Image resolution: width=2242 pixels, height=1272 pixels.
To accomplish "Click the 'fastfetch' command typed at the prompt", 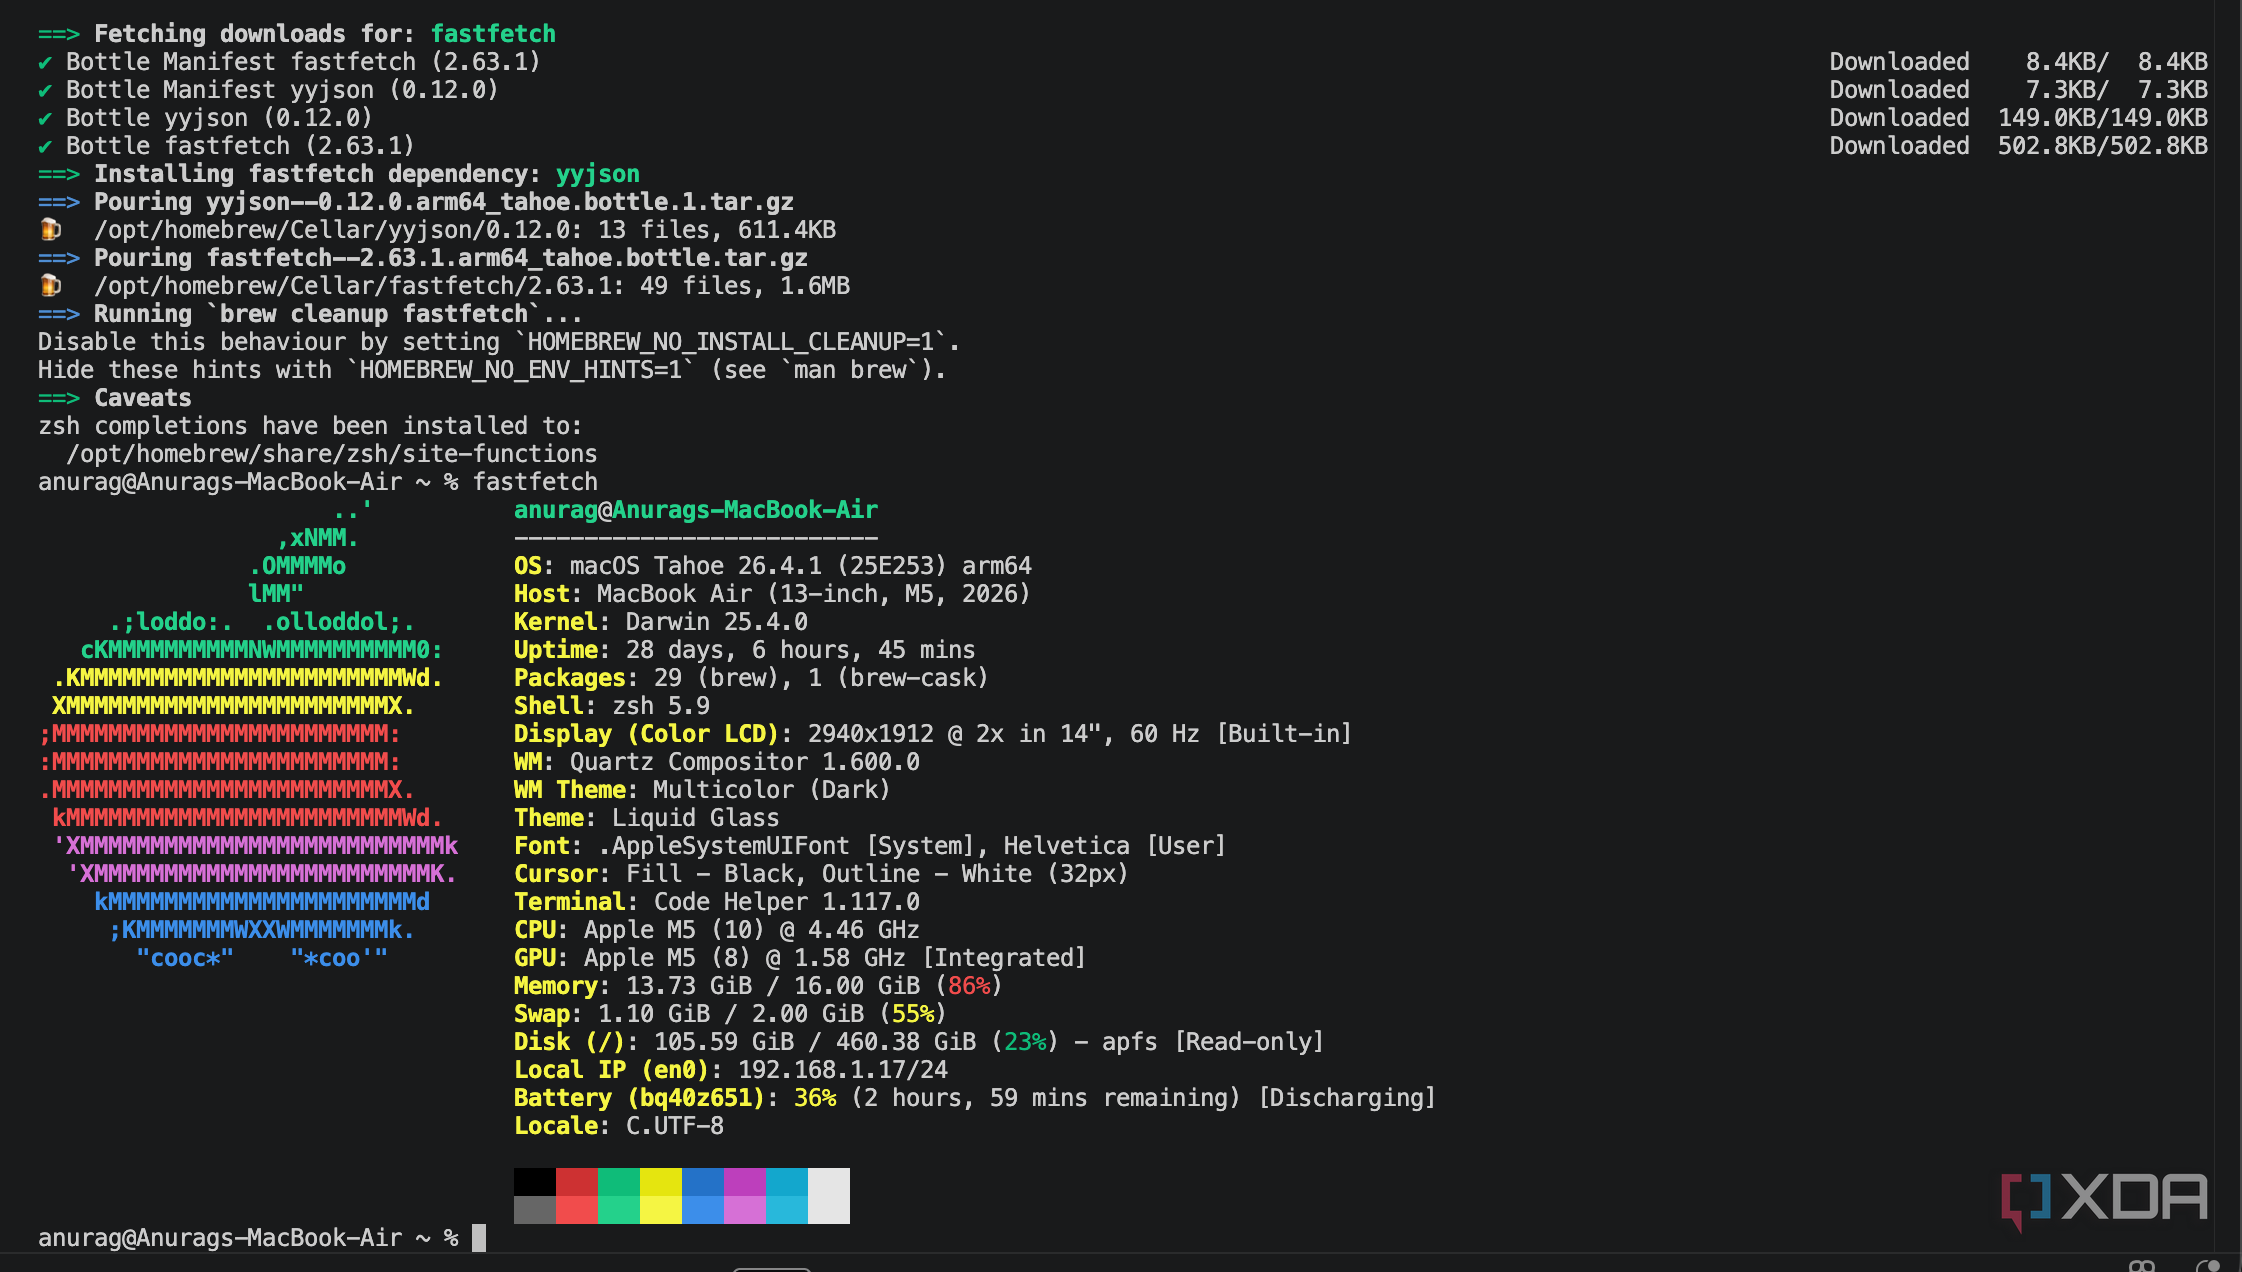I will click(x=535, y=482).
